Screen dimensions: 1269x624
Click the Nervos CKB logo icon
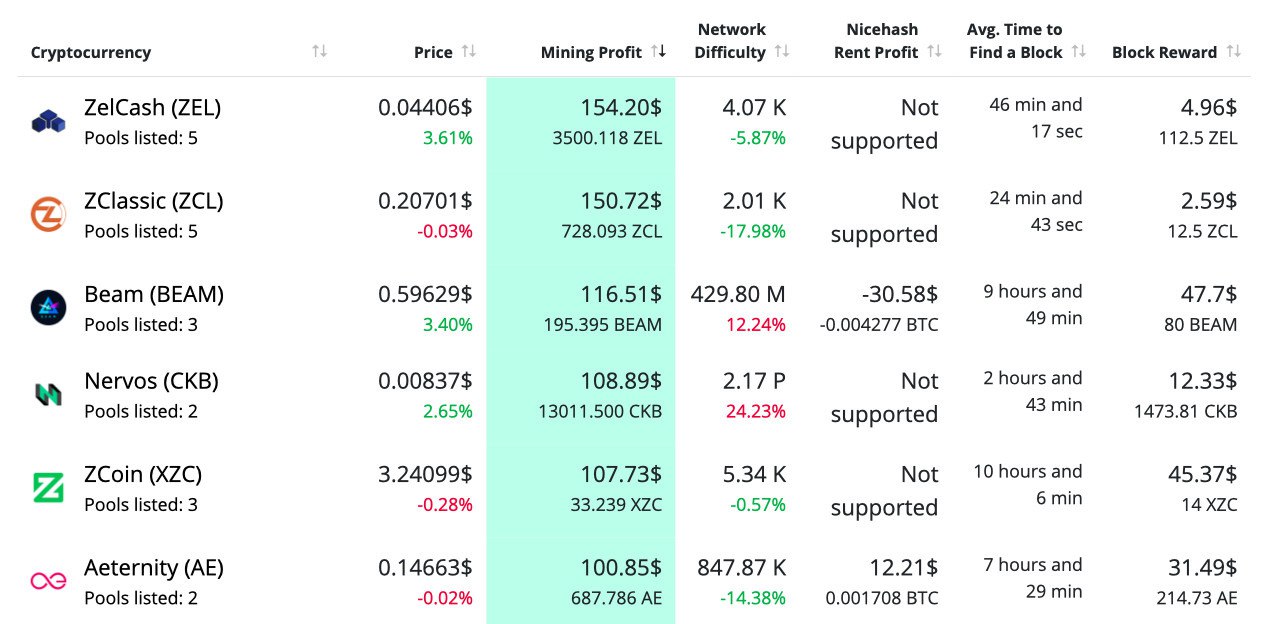(47, 395)
